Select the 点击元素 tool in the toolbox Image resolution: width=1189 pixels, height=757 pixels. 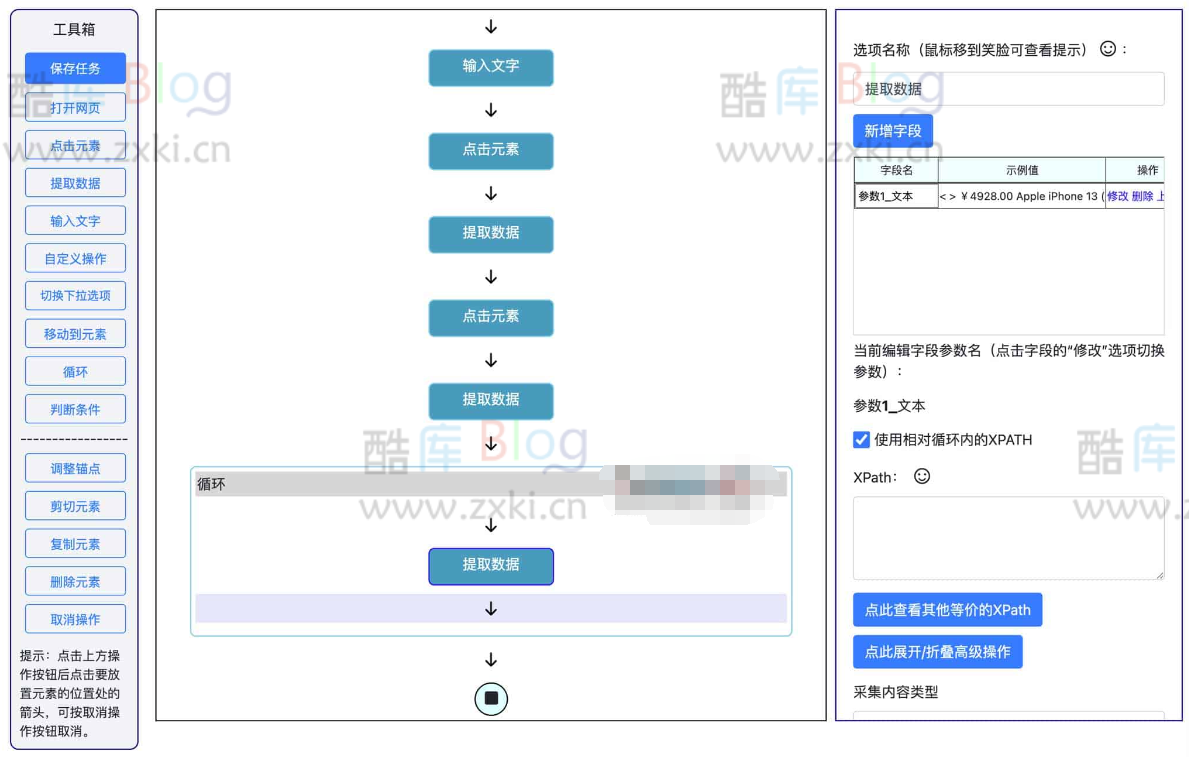tap(74, 145)
